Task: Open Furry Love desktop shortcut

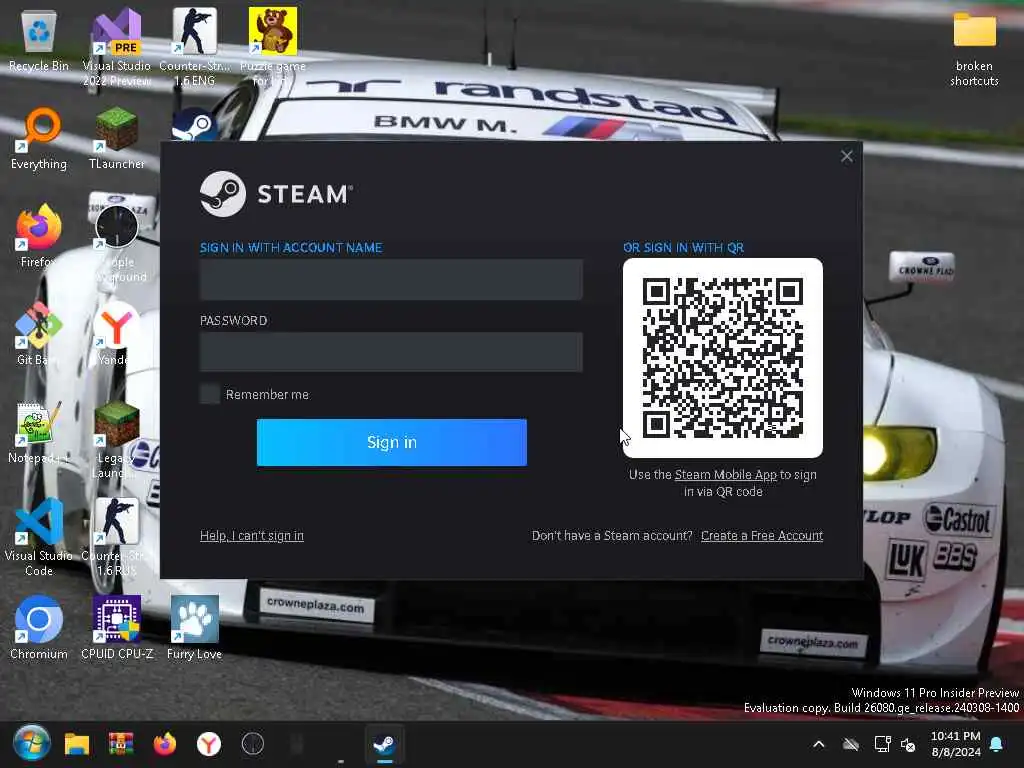Action: 194,627
